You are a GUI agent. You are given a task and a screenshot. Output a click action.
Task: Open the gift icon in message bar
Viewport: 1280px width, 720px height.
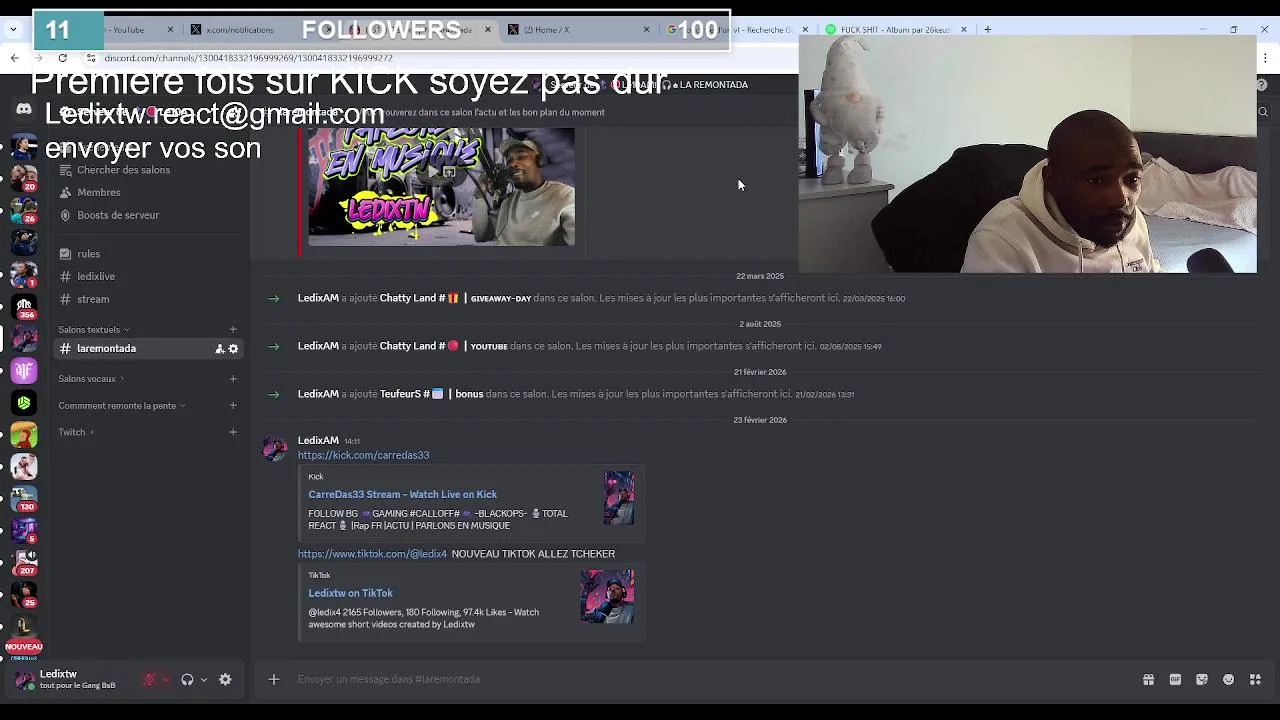[1148, 680]
